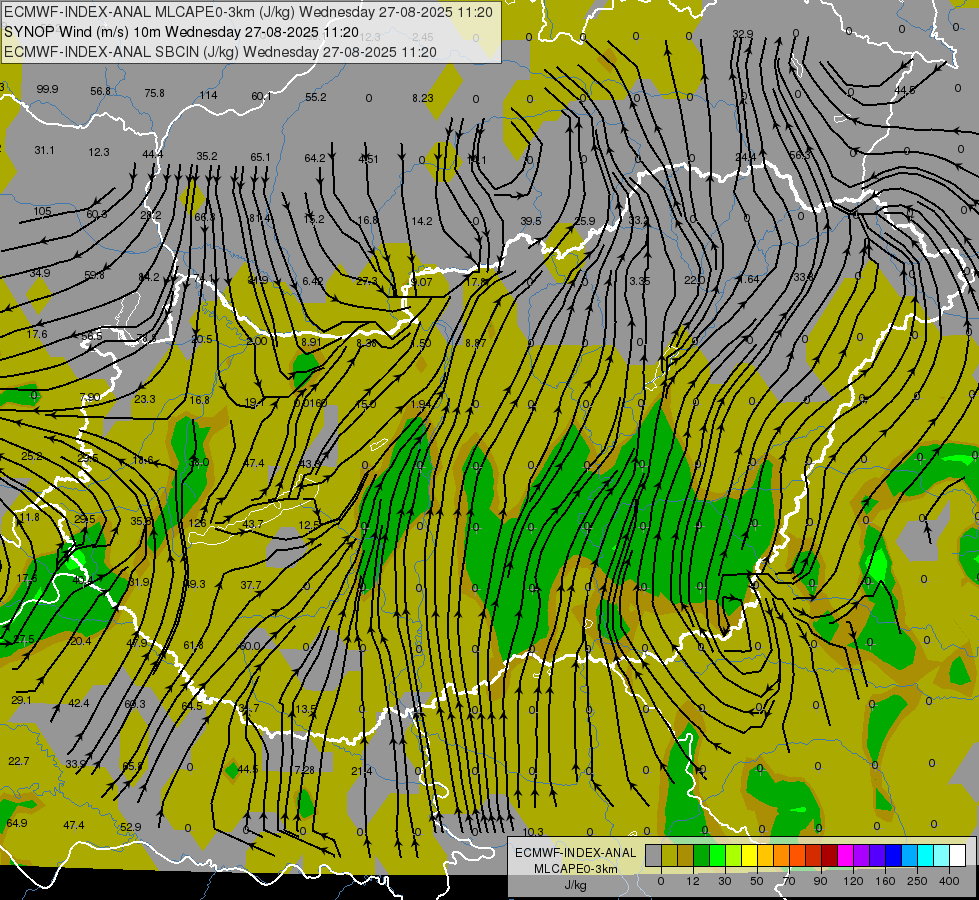Click the legend subtitle MLCAPE0-3km
The height and width of the screenshot is (900, 979).
[576, 869]
